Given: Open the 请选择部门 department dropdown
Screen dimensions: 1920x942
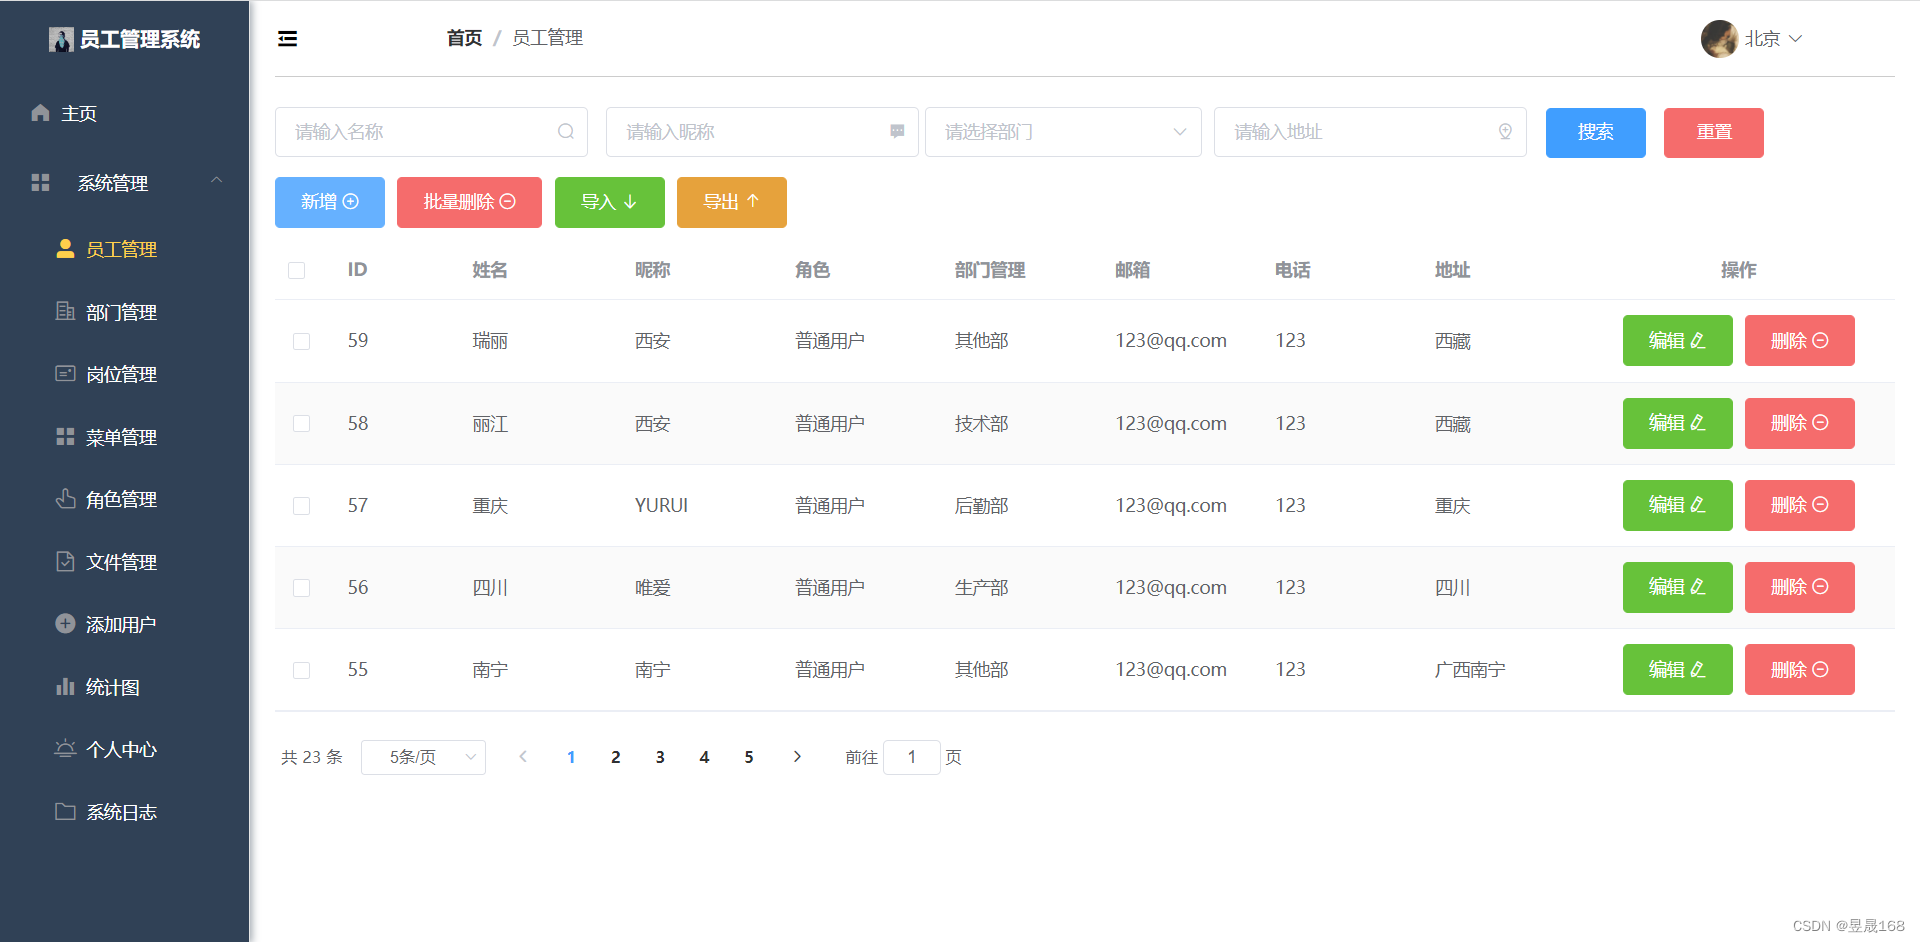Looking at the screenshot, I should click(x=1063, y=132).
